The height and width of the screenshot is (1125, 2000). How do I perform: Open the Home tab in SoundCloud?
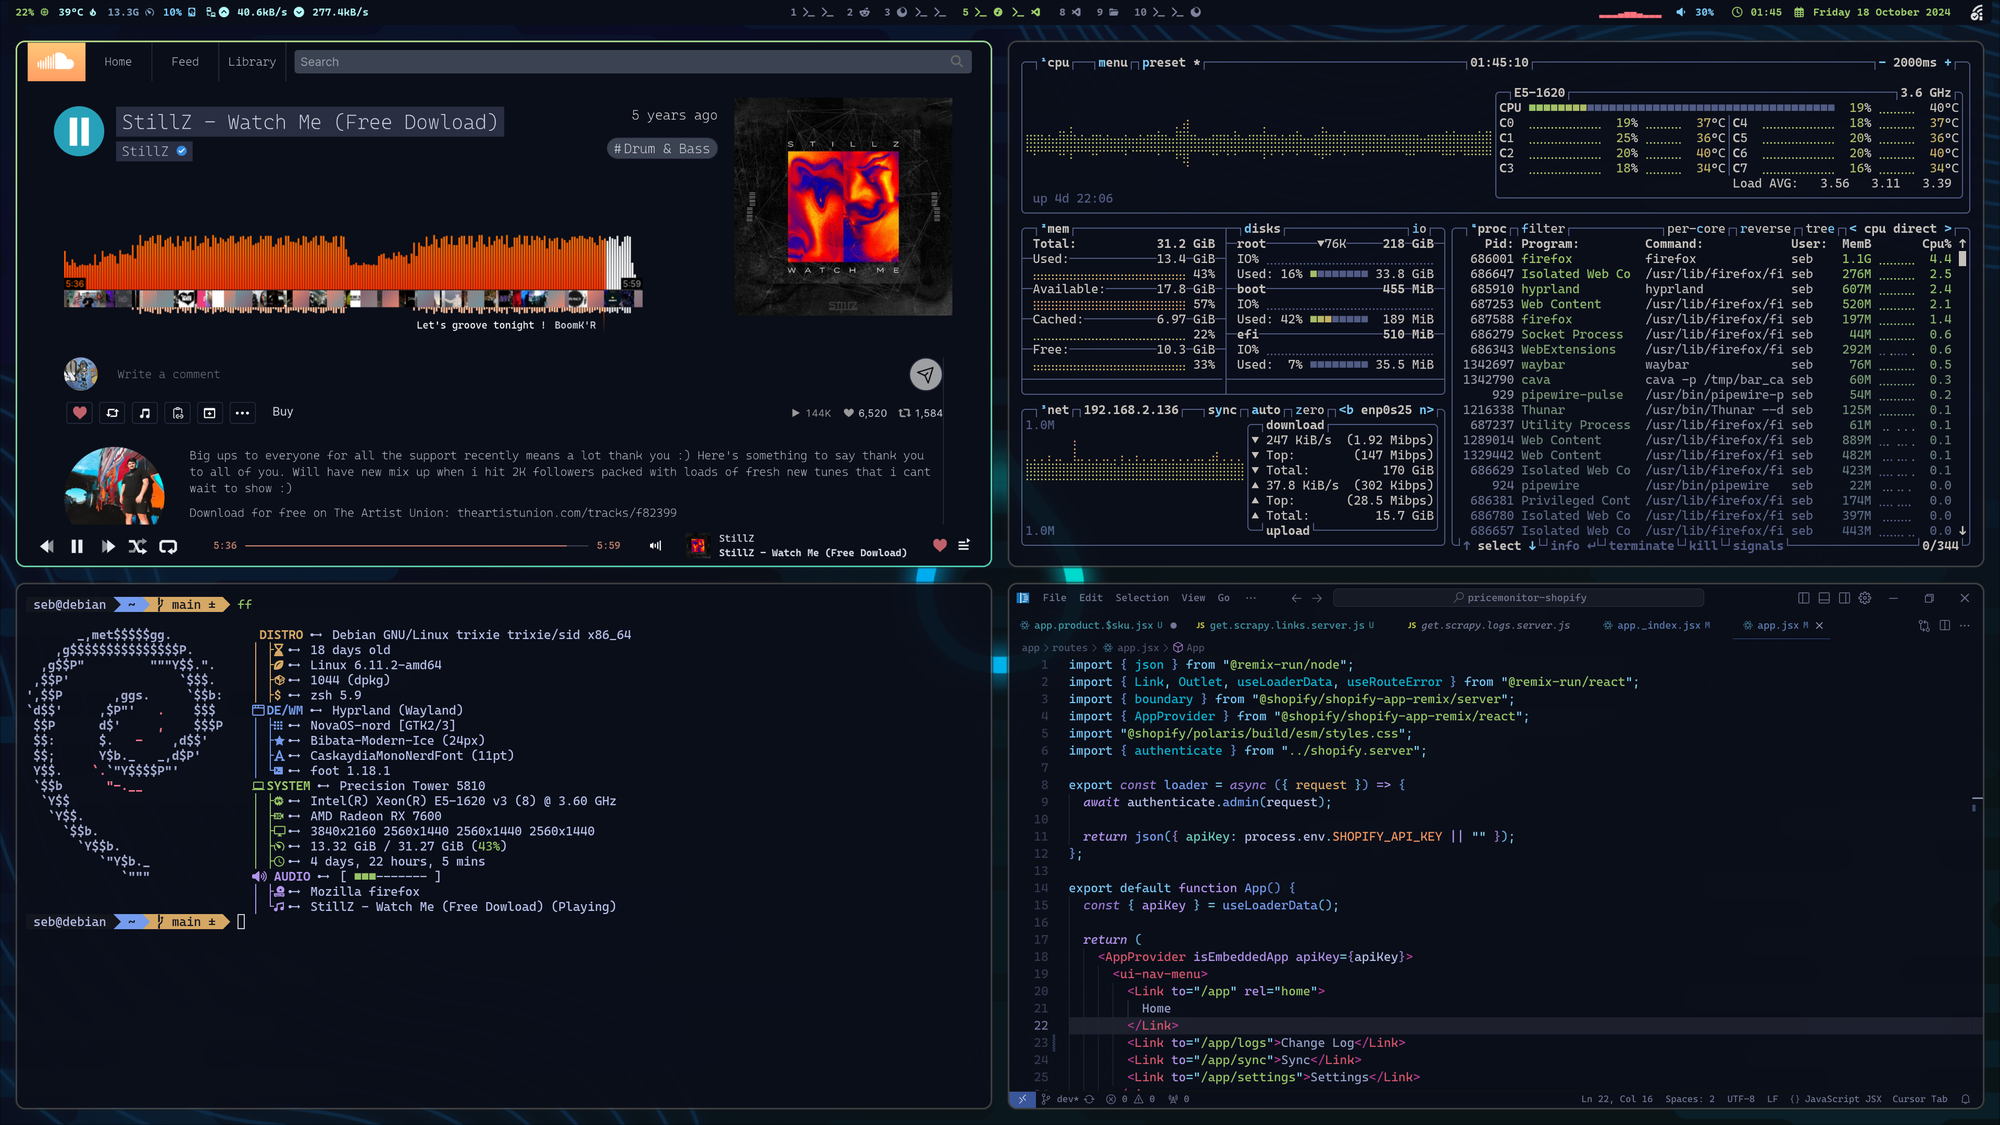pyautogui.click(x=118, y=62)
